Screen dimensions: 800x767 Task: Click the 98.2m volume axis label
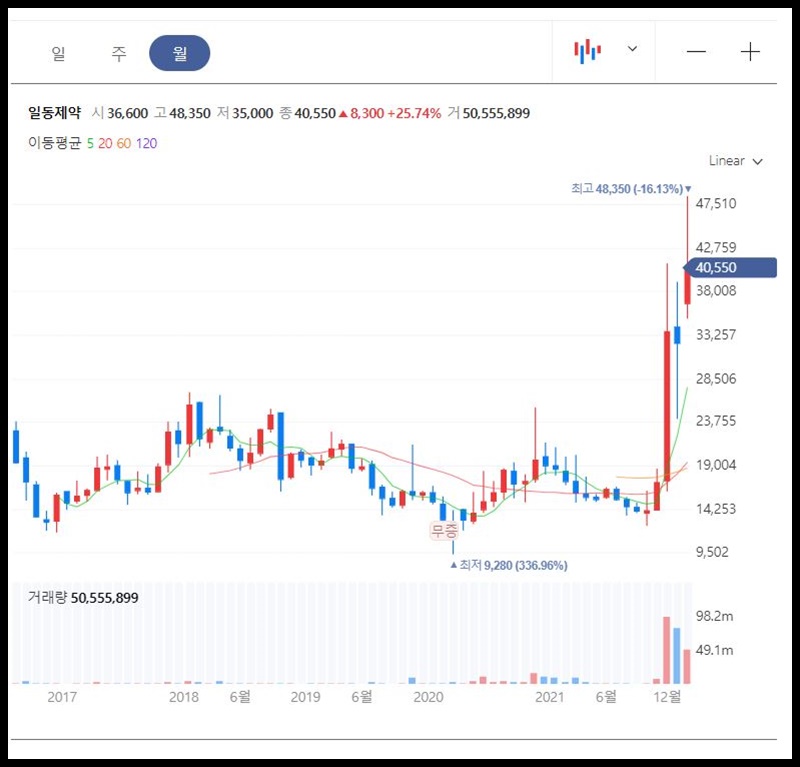(714, 616)
